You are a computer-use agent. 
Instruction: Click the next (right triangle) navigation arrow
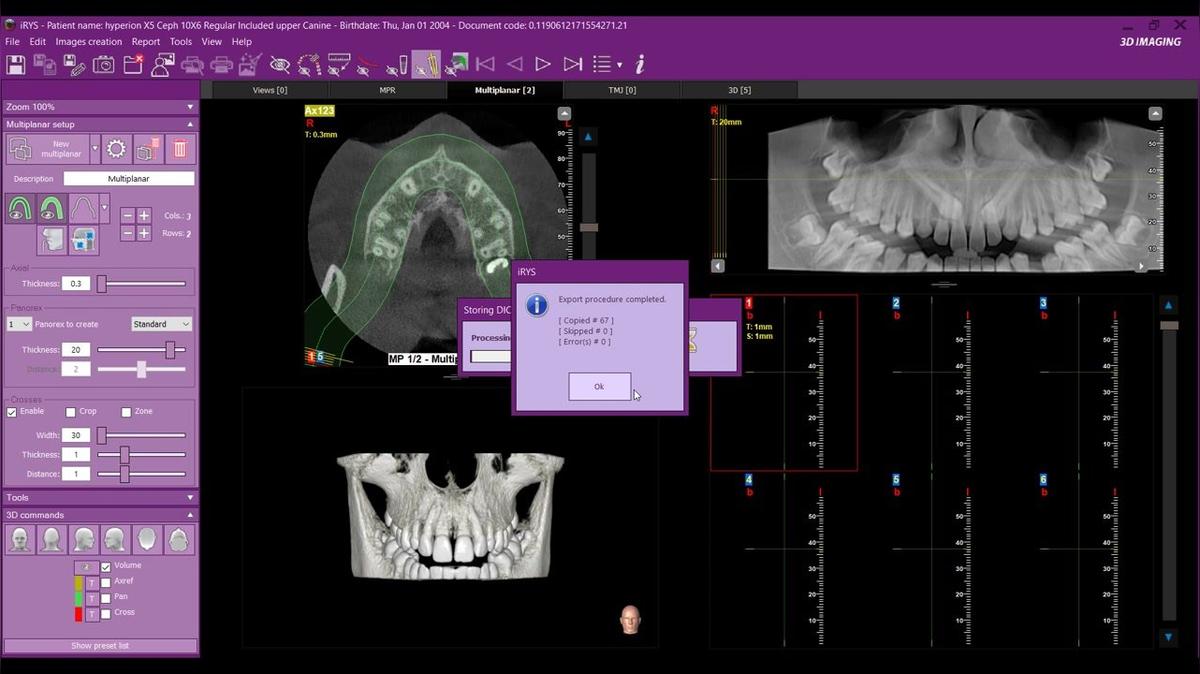pyautogui.click(x=543, y=64)
